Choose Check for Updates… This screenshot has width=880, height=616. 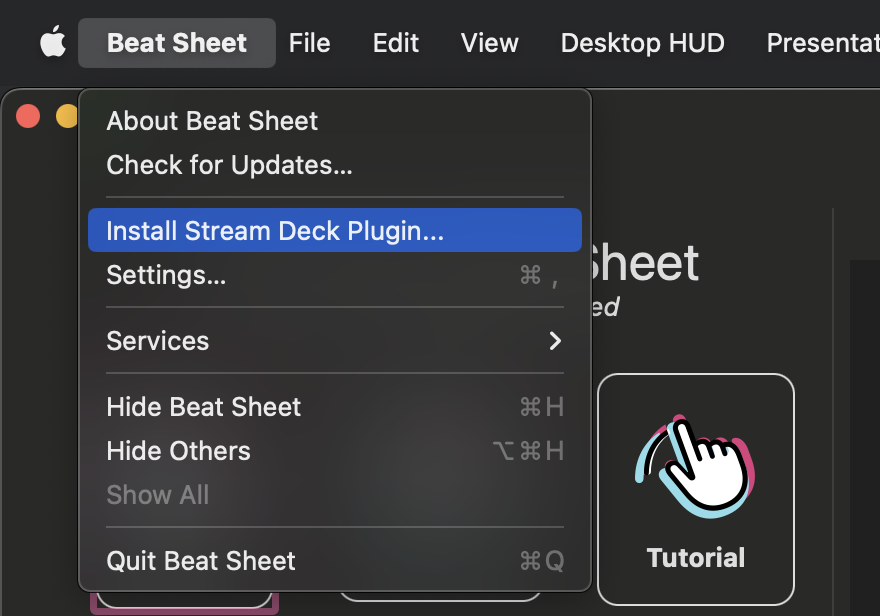coord(229,165)
